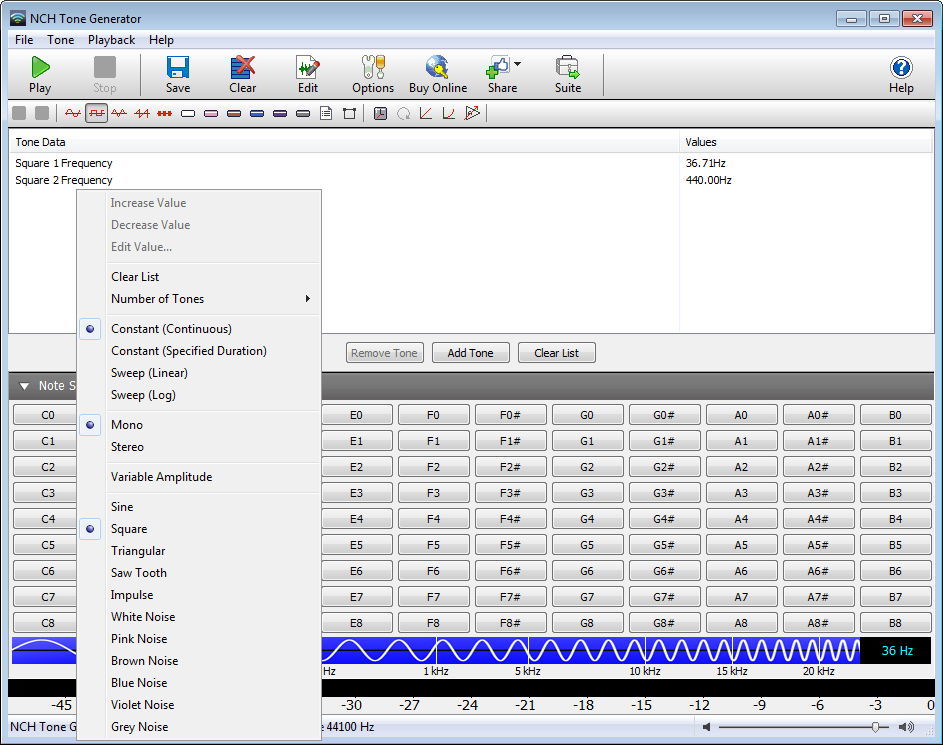The width and height of the screenshot is (943, 745).
Task: Click the specified duration clock toolbar icon
Action: click(x=380, y=113)
